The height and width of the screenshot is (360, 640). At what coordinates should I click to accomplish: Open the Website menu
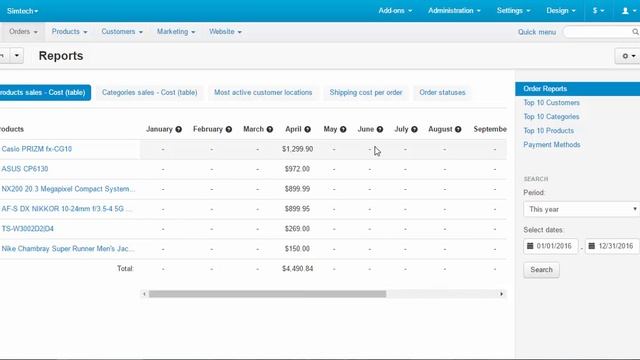tap(225, 31)
